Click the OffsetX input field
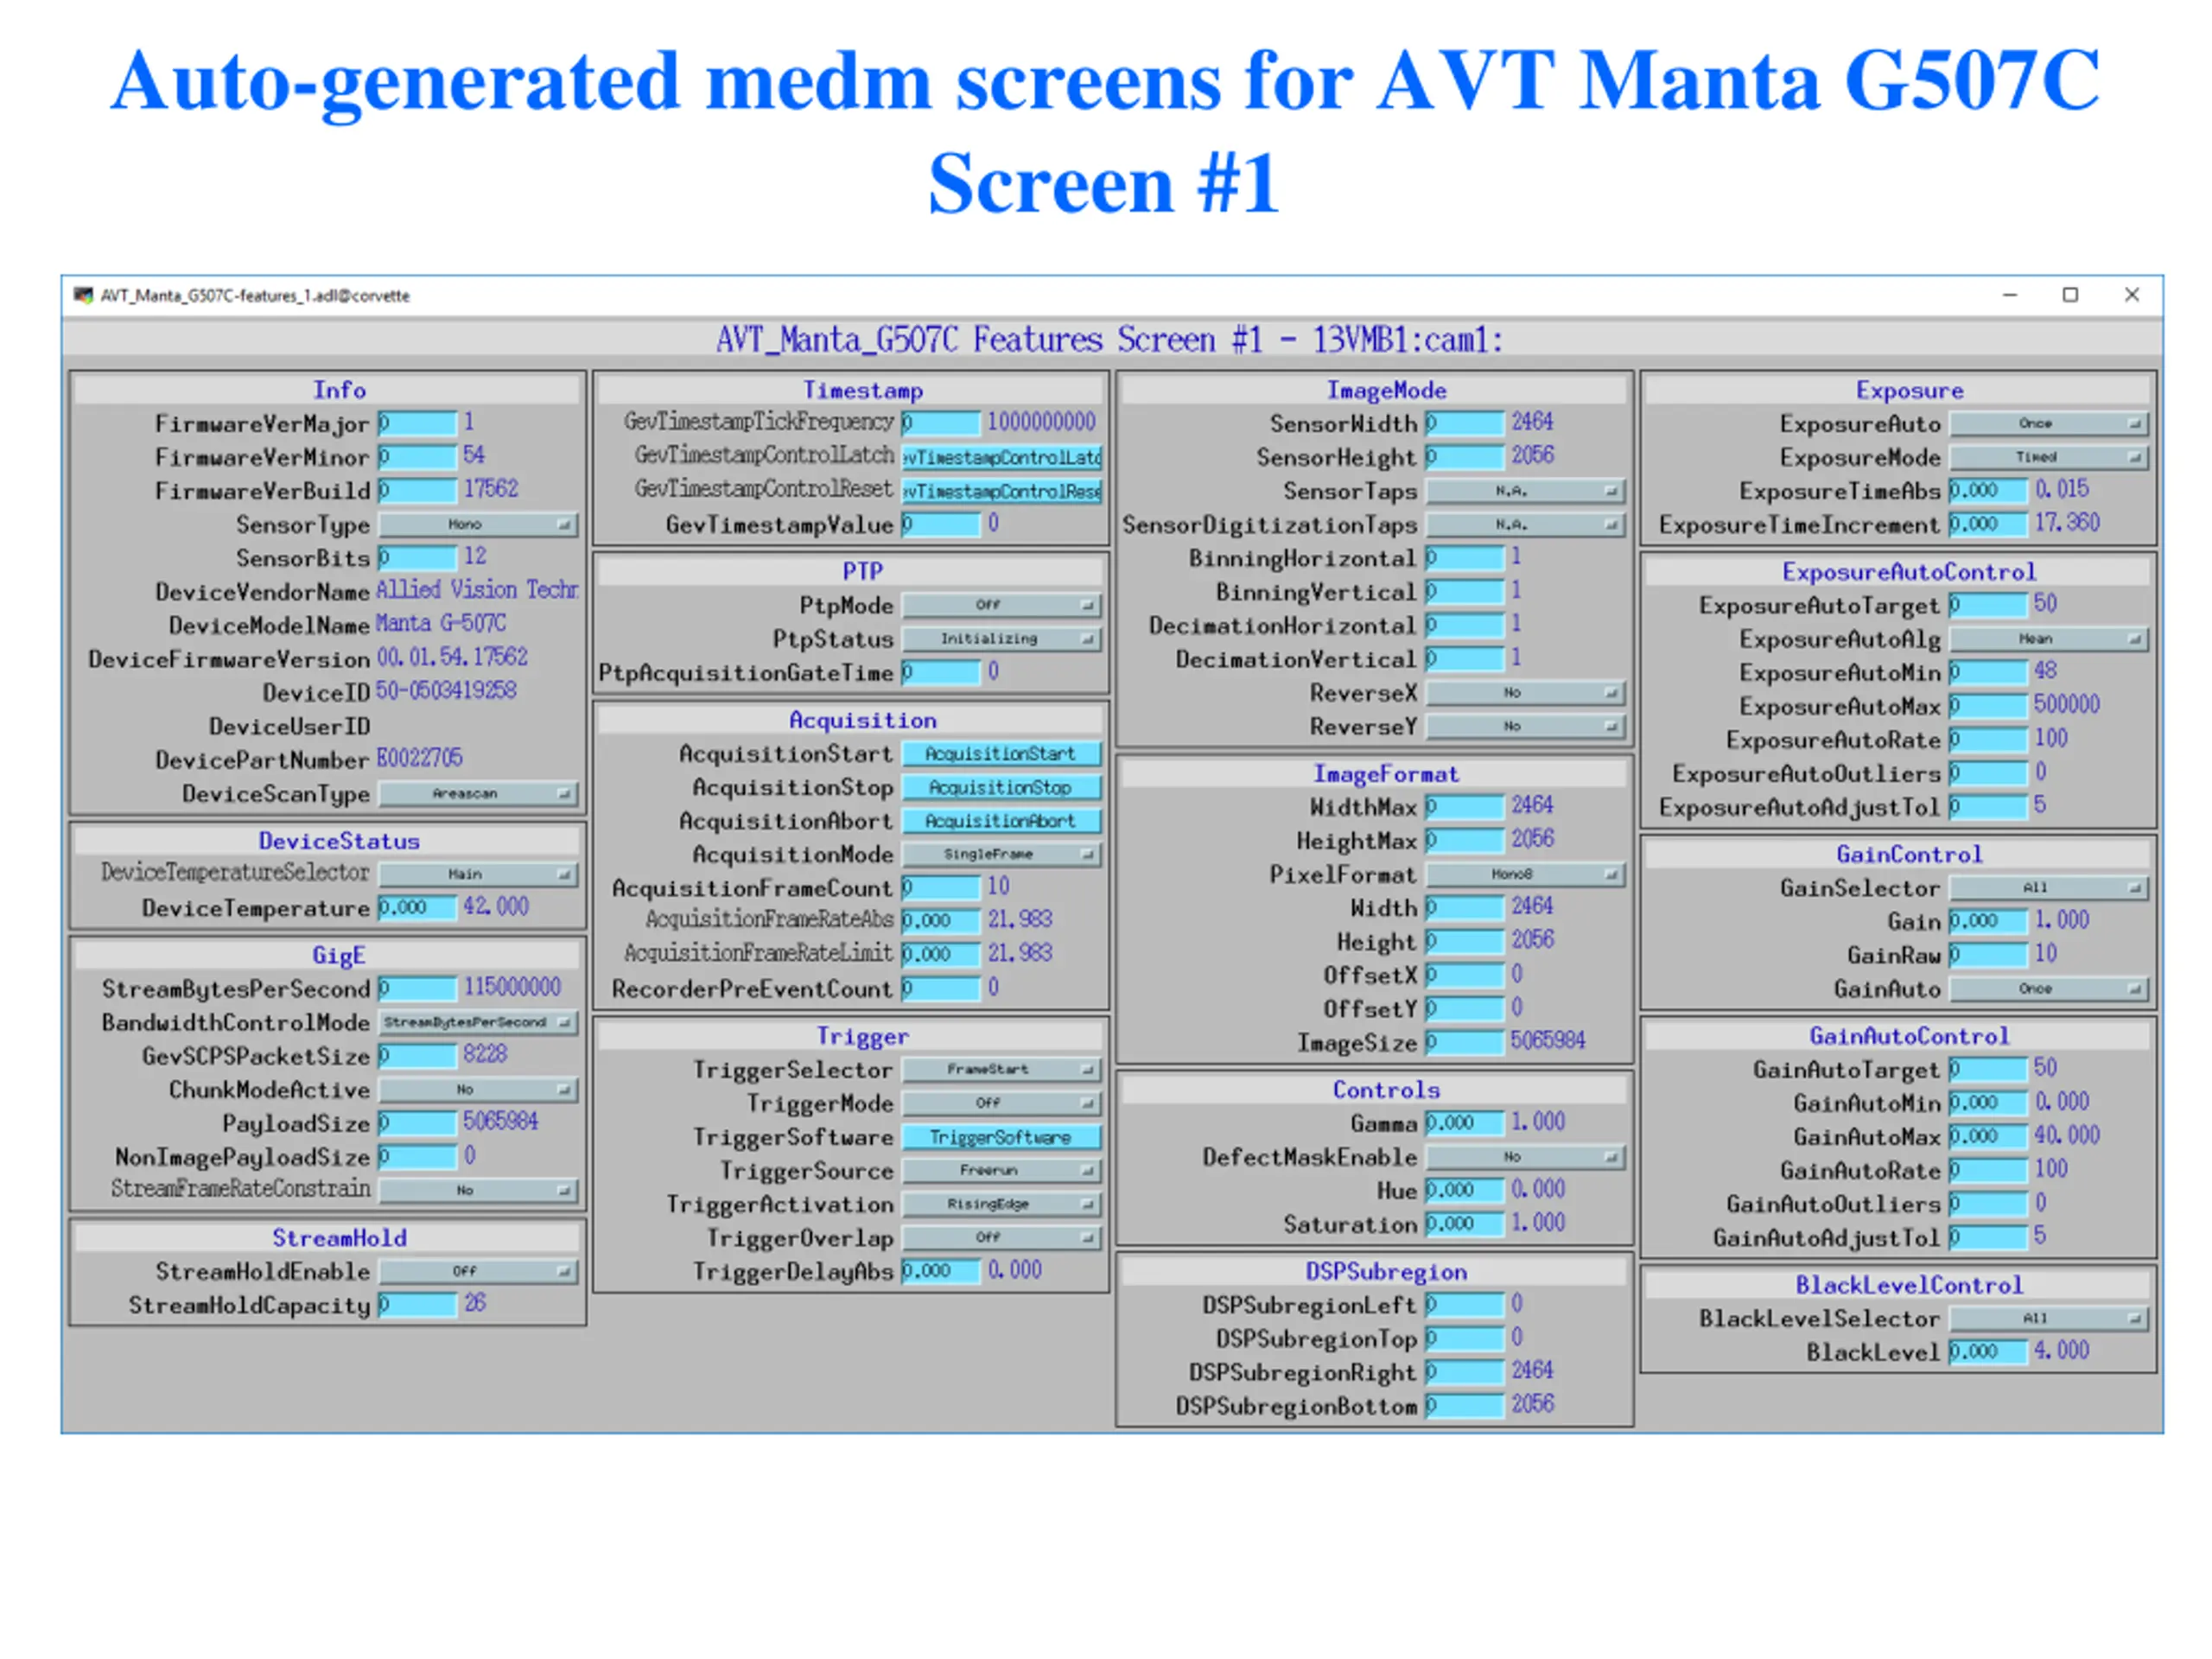Image resolution: width=2212 pixels, height=1659 pixels. point(1465,975)
